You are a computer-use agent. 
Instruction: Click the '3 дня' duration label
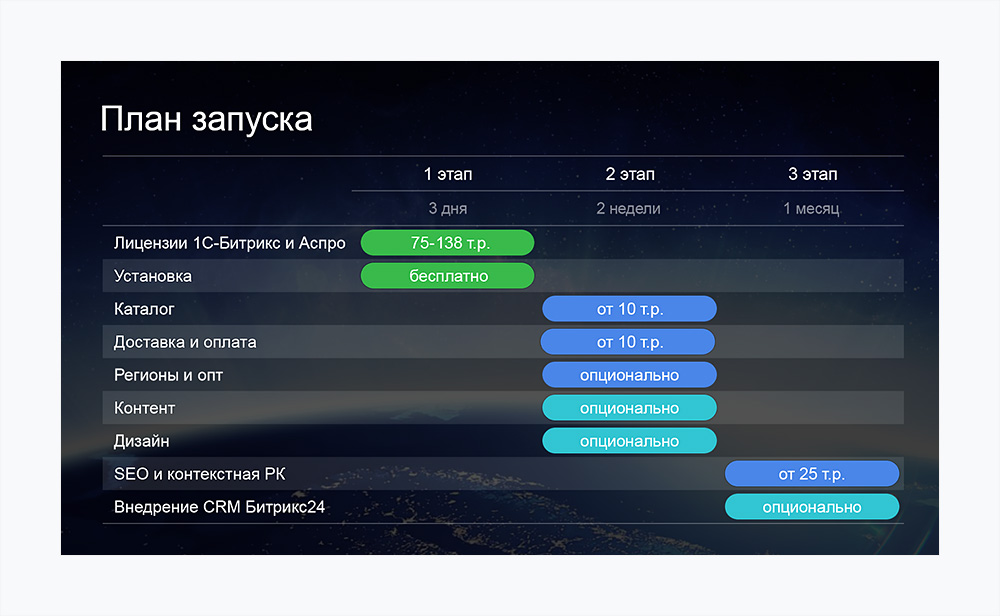tap(447, 209)
